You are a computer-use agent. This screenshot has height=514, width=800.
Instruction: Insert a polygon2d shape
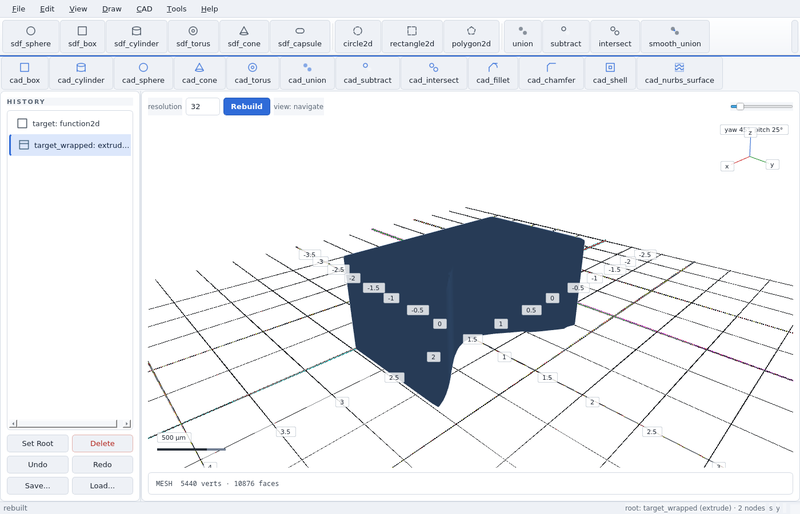point(471,37)
